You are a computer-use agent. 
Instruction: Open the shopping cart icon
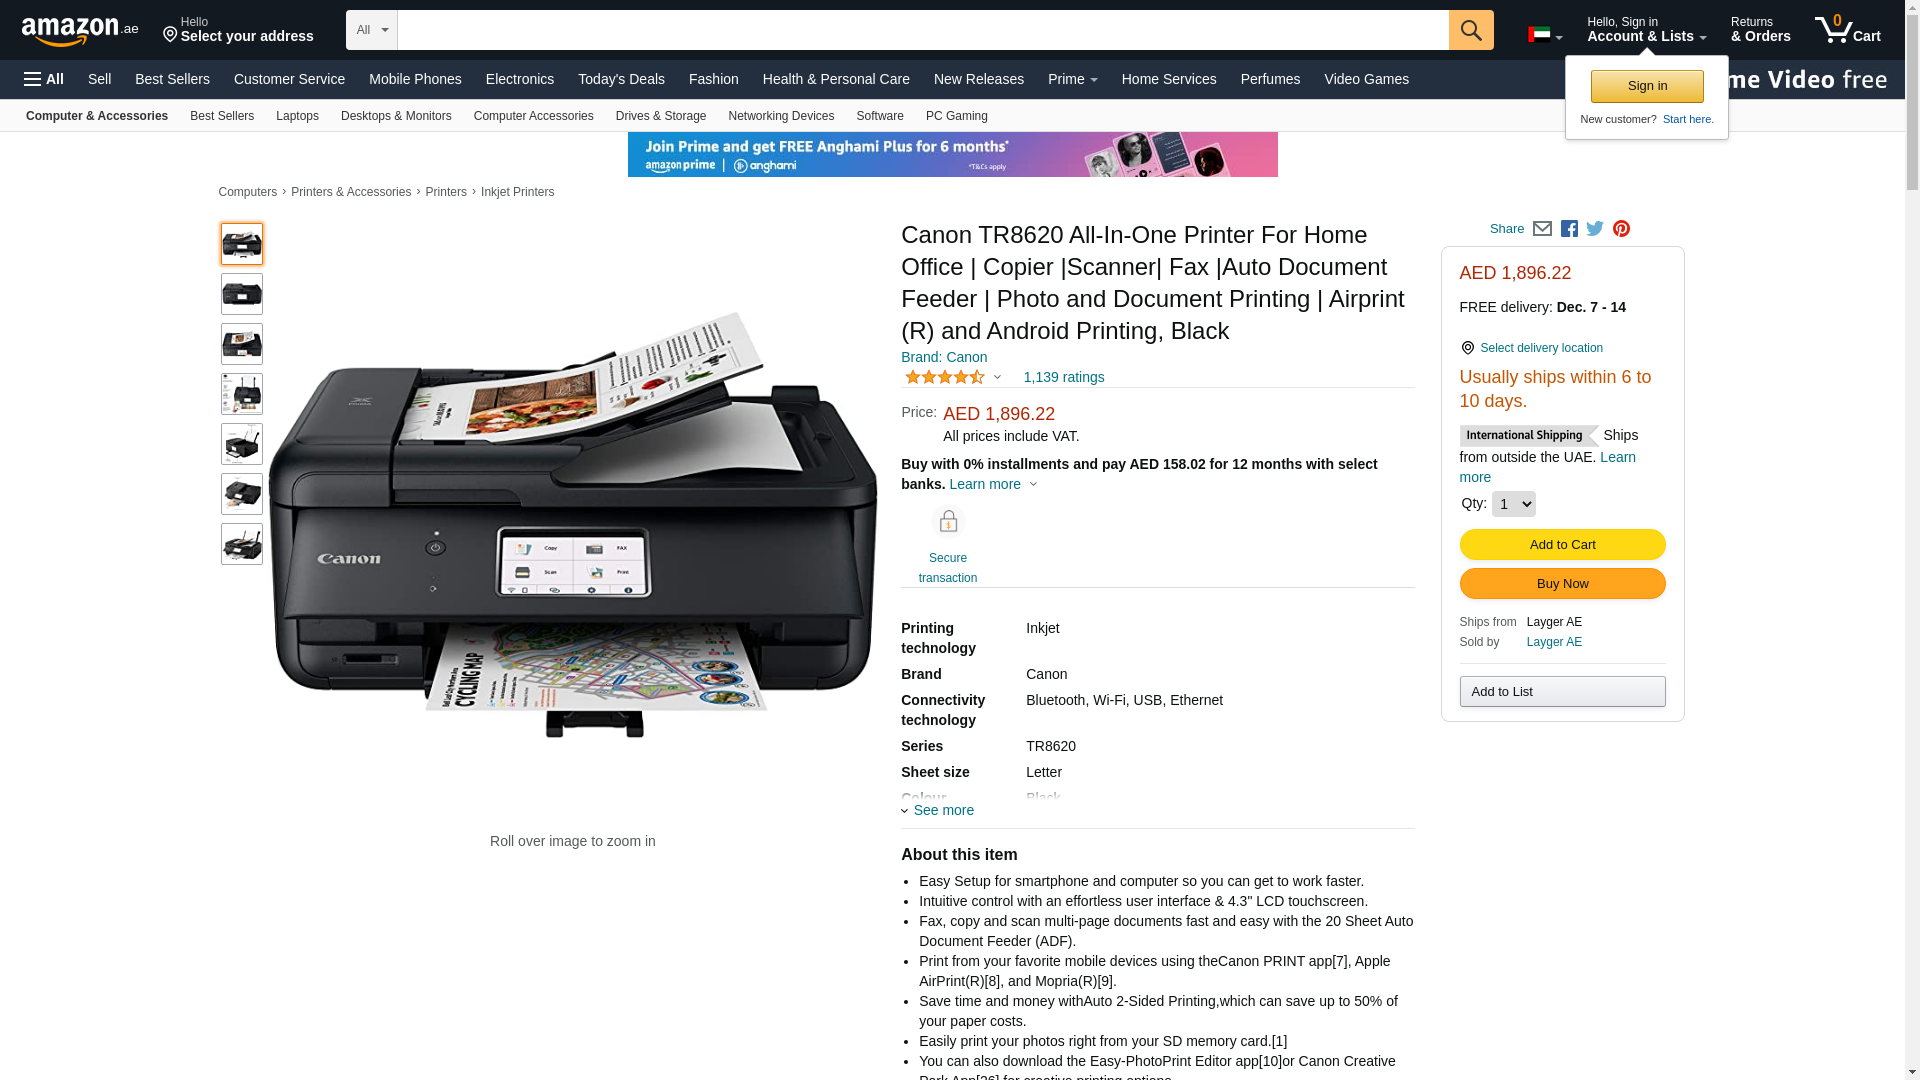(1847, 30)
